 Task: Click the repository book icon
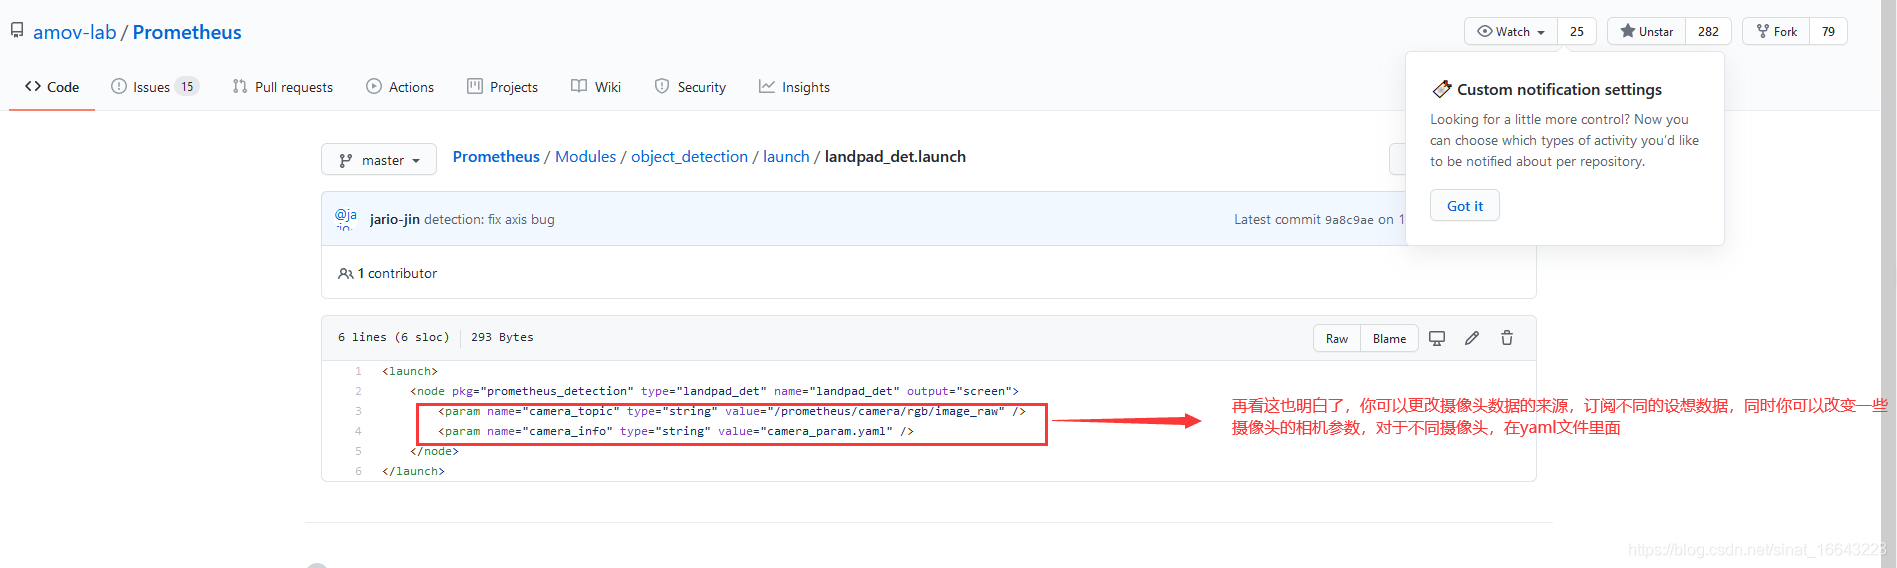click(17, 30)
